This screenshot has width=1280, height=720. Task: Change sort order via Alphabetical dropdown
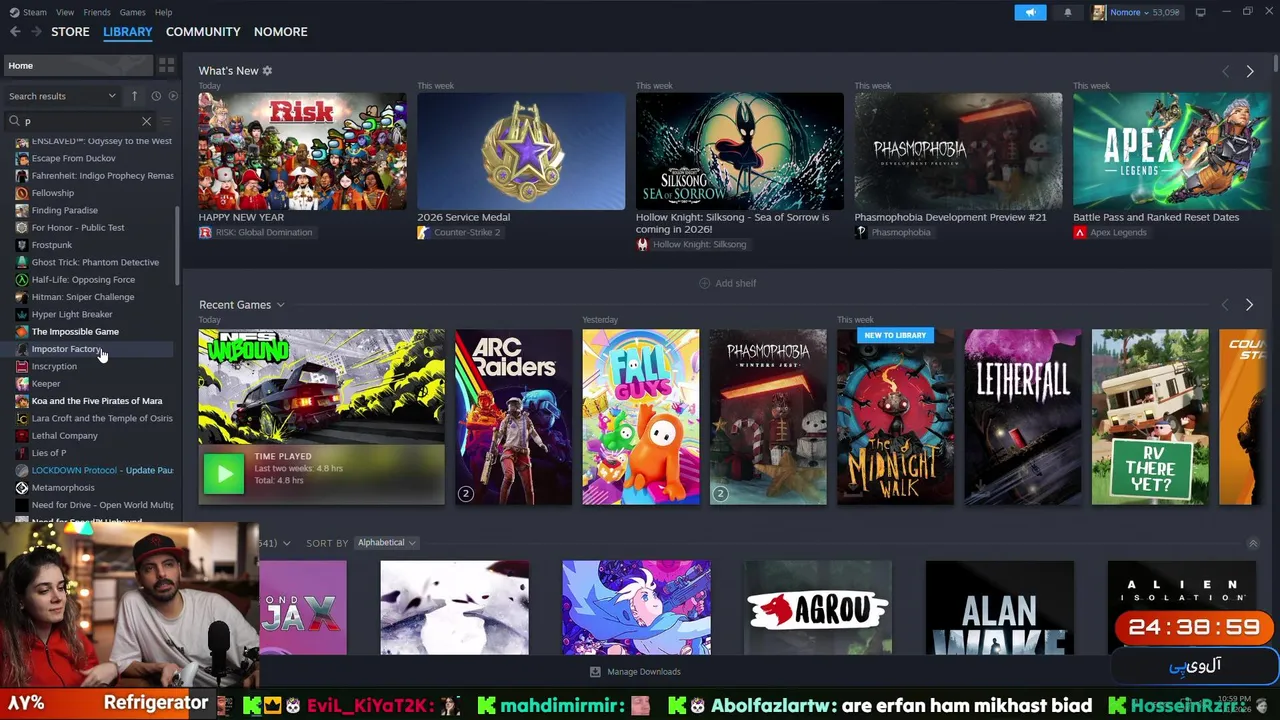pos(387,543)
